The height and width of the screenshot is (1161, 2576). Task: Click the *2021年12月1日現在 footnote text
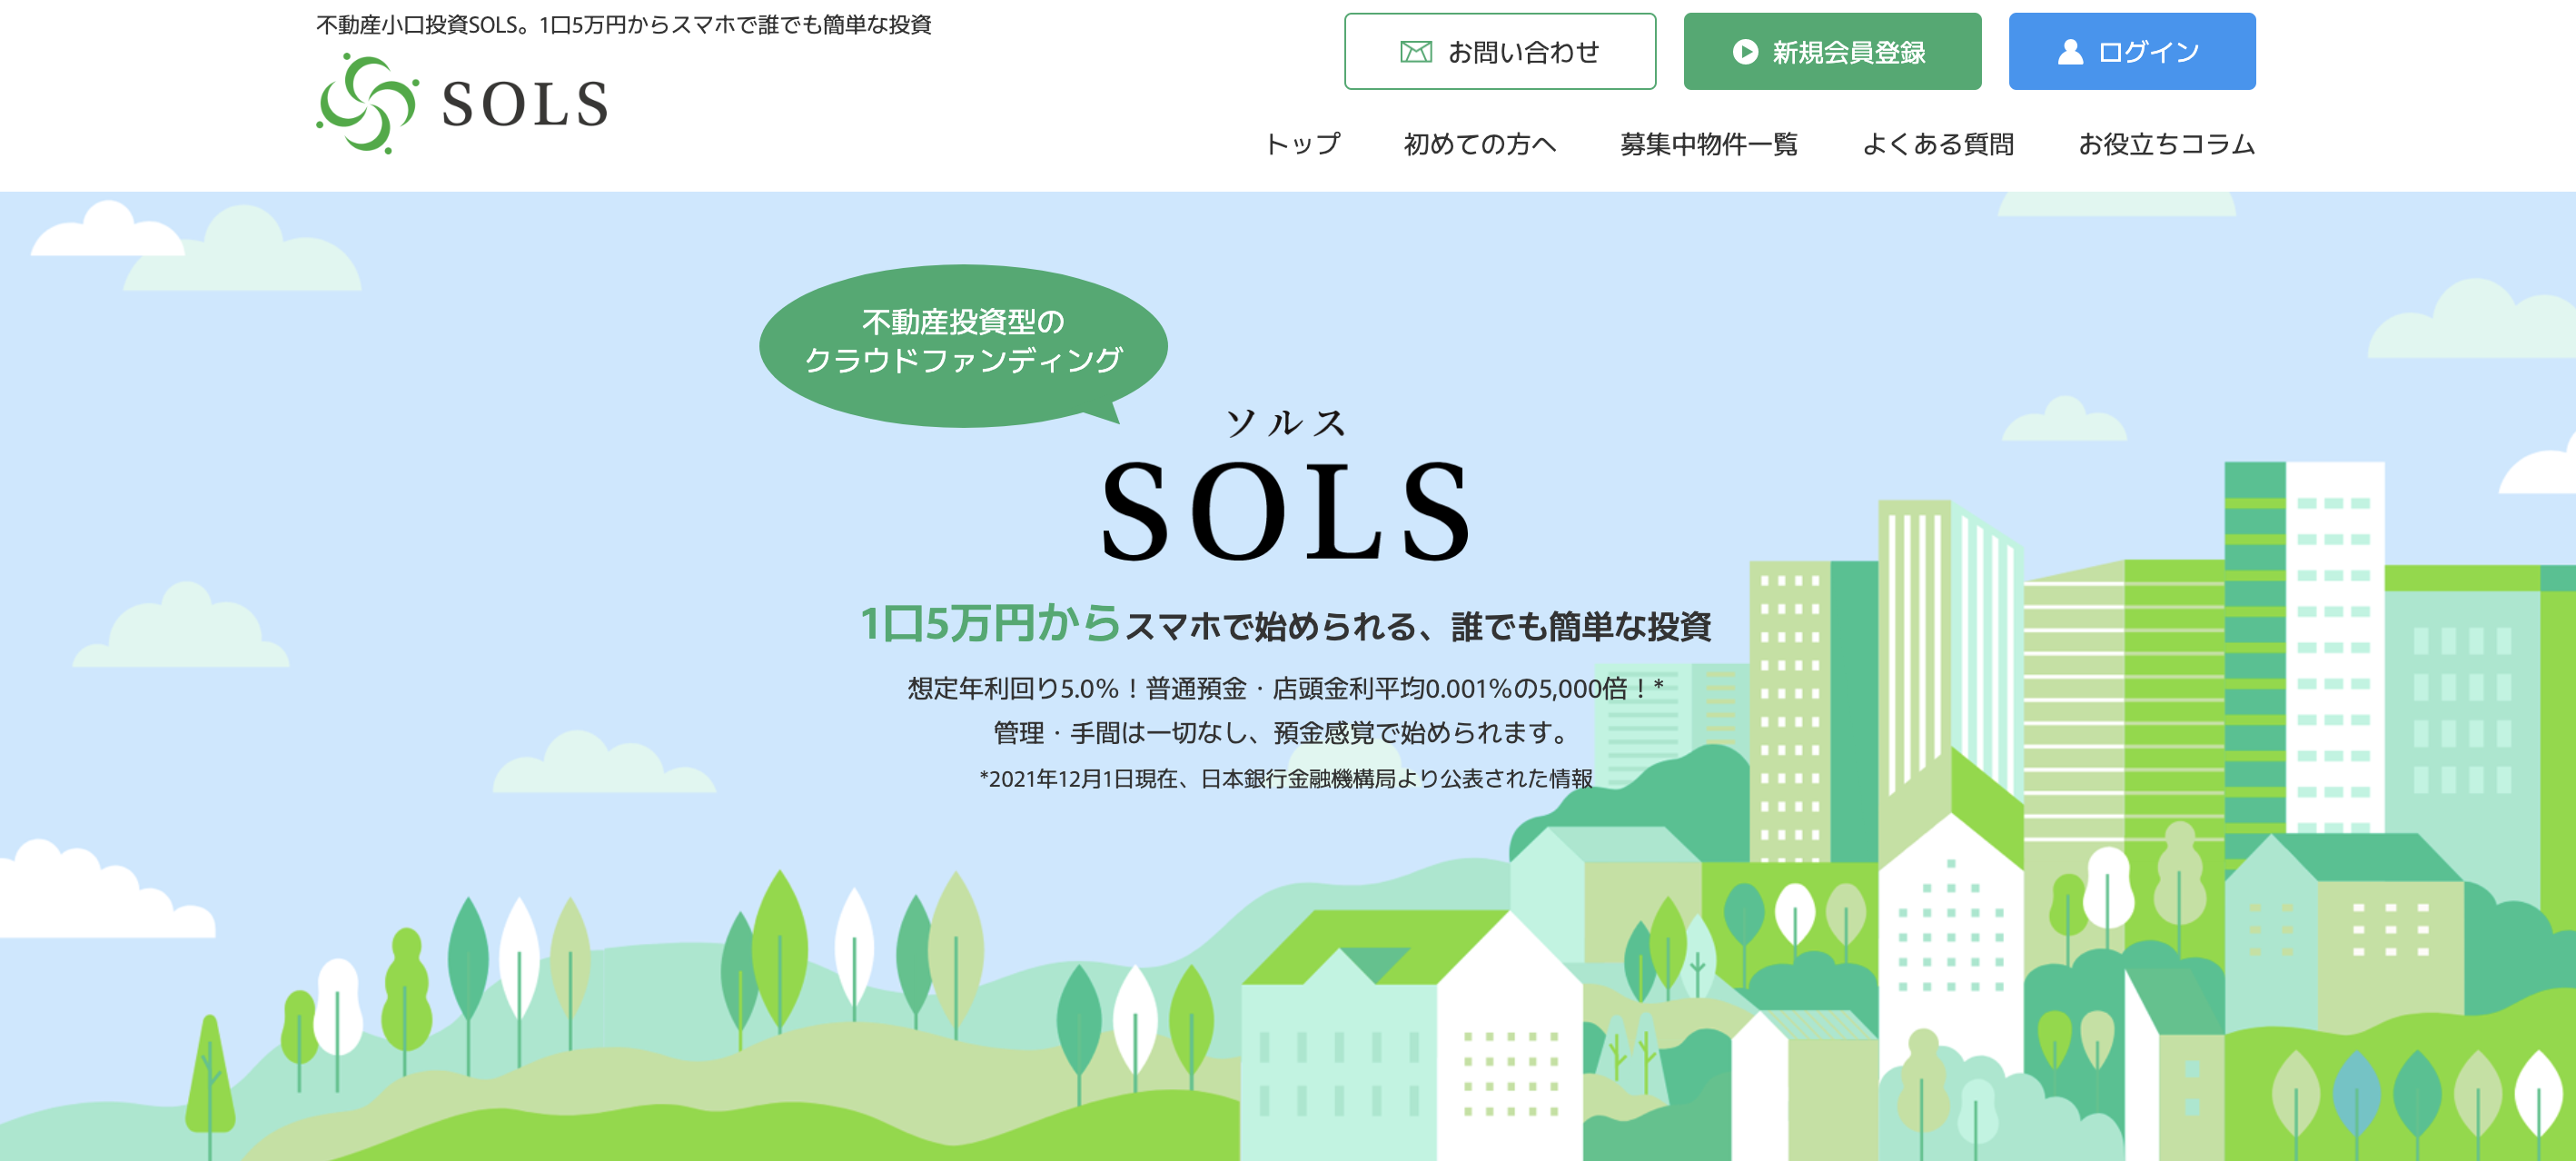tap(1286, 778)
